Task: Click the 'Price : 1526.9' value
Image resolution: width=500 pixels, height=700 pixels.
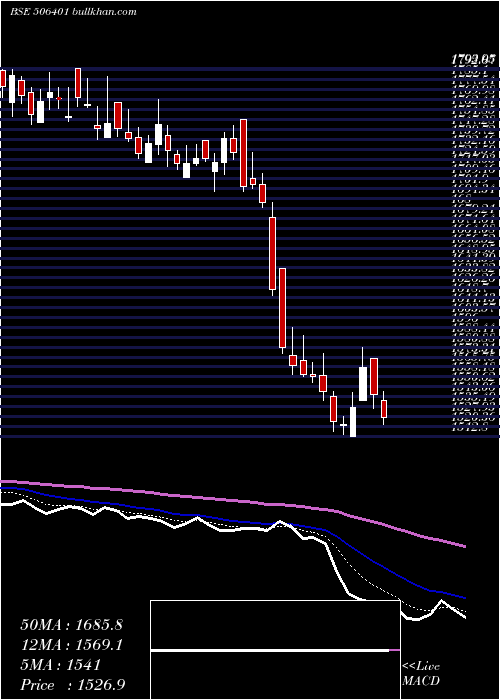Action: pos(73,685)
